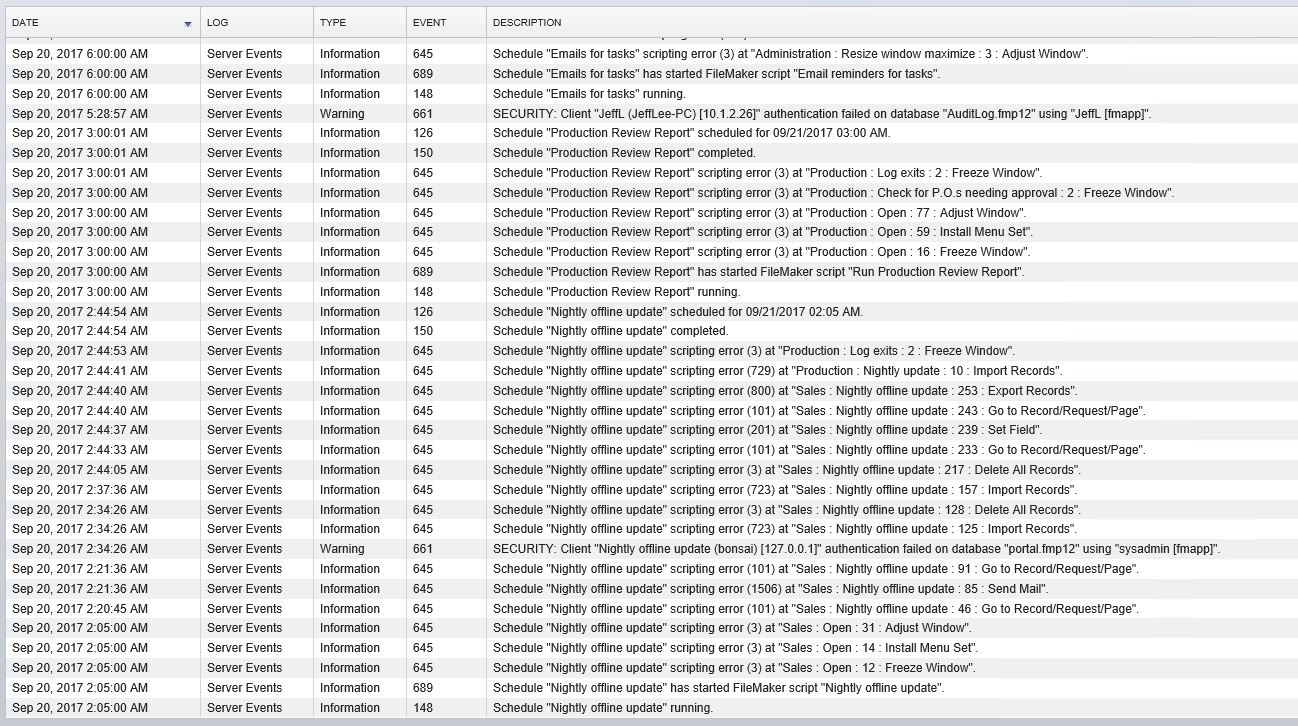Click the Resize window maximize error row
This screenshot has width=1298, height=726.
[x=790, y=54]
